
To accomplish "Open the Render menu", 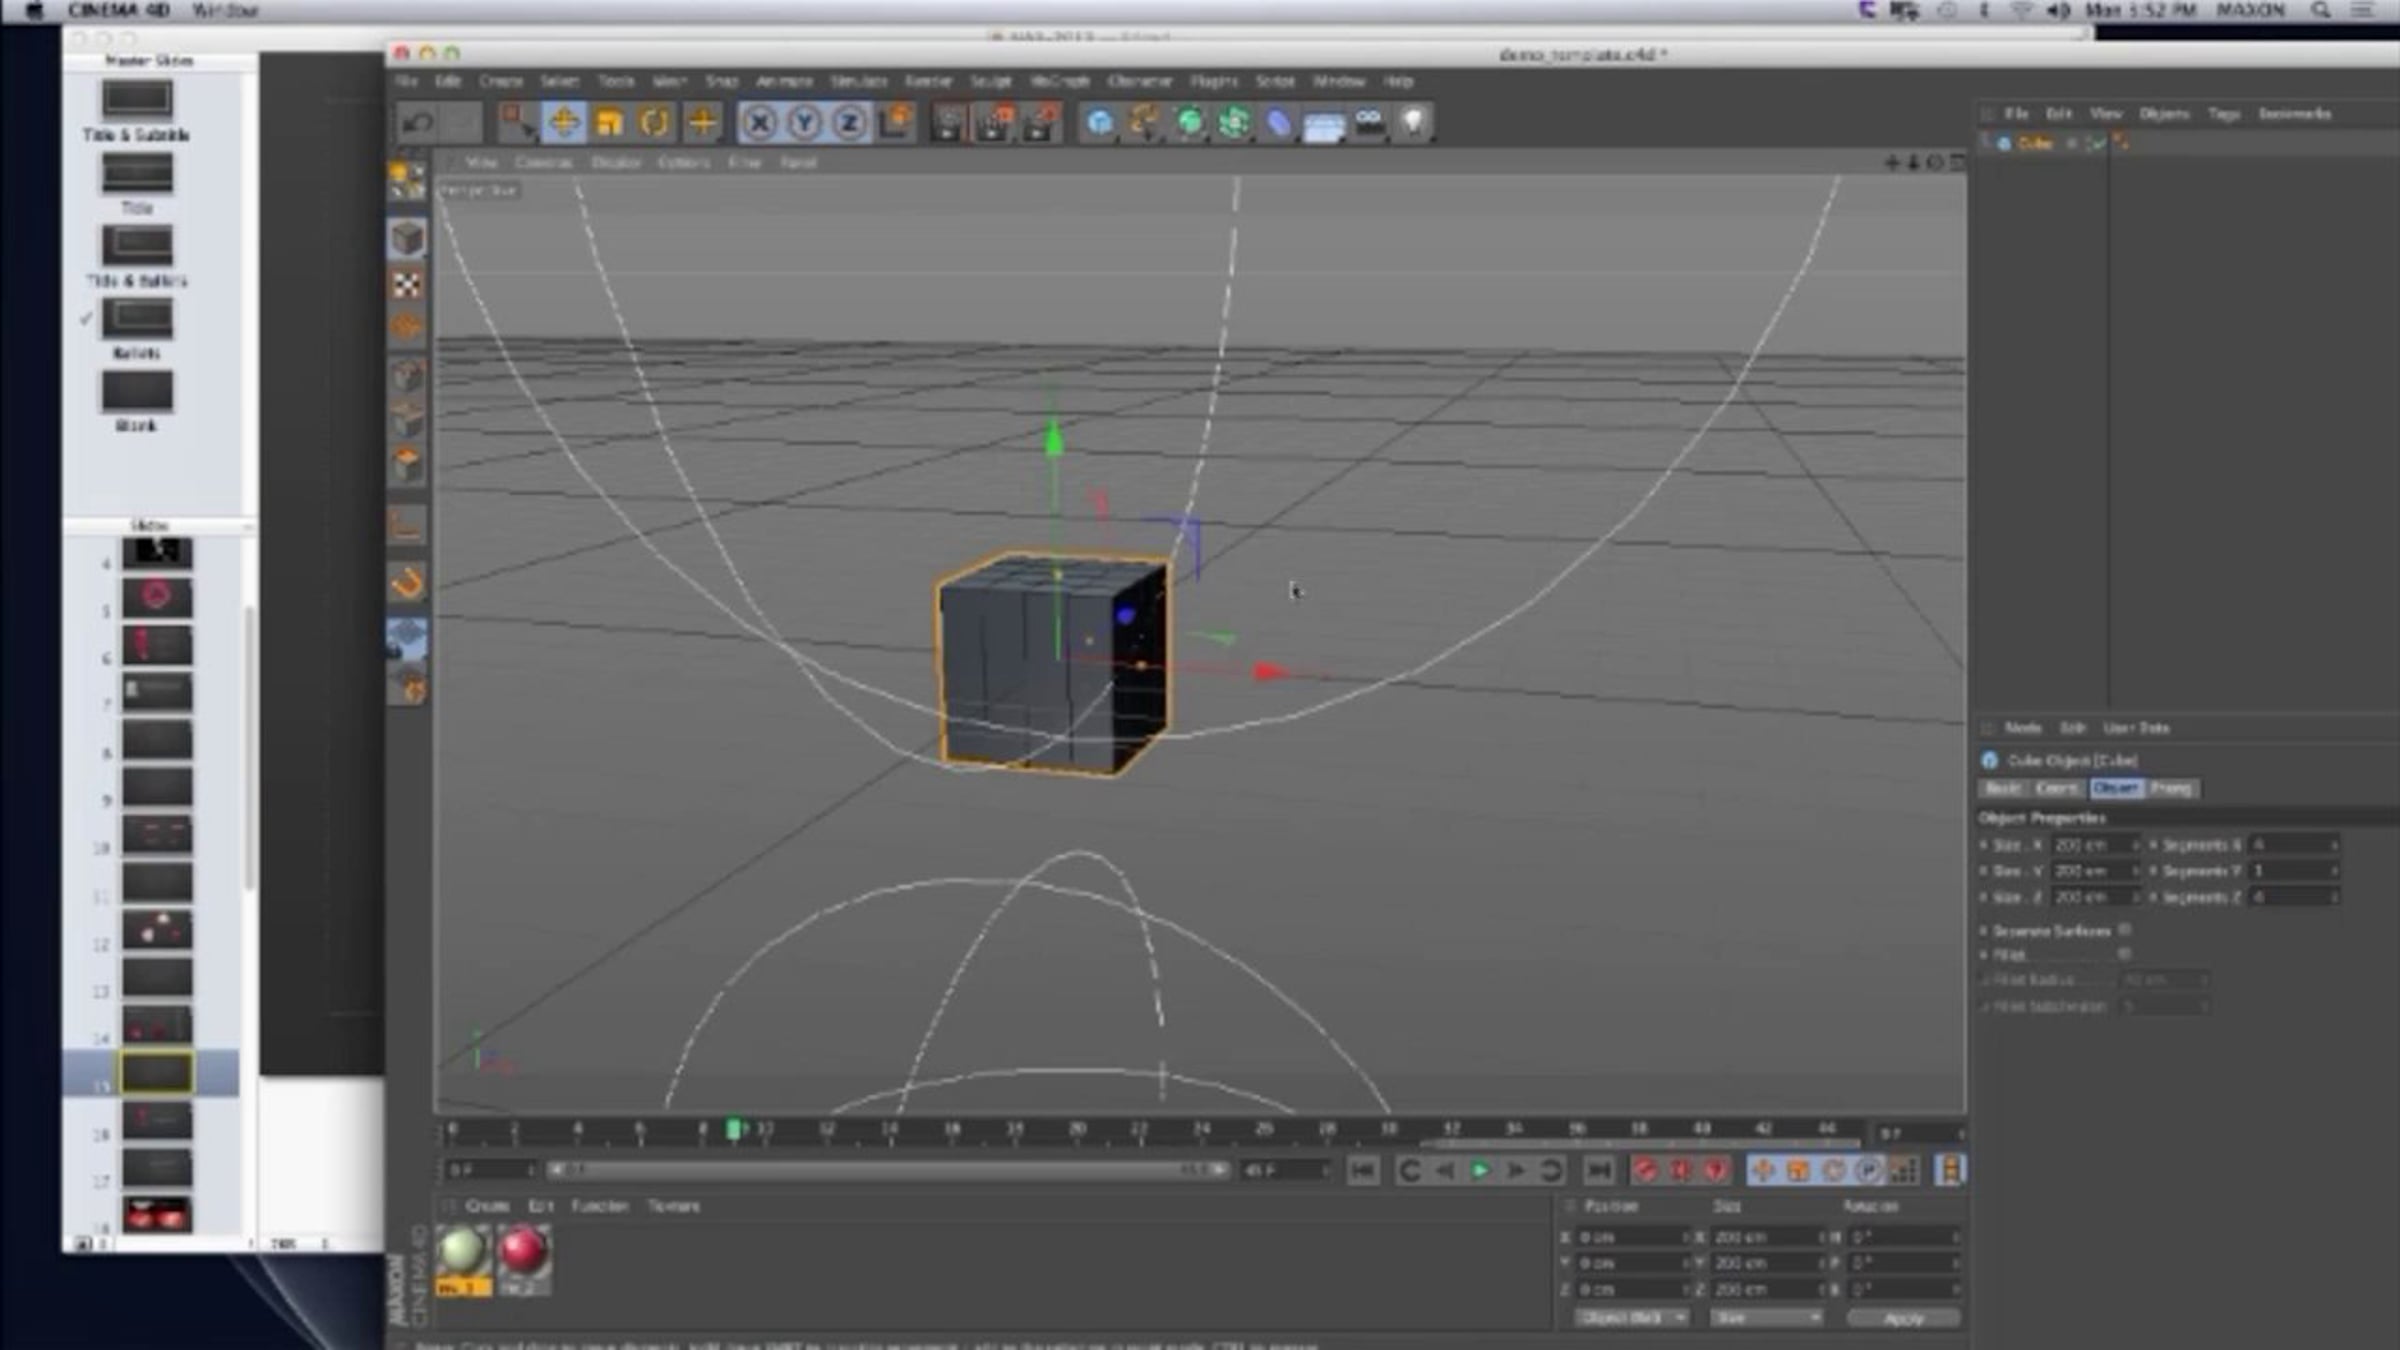I will pyautogui.click(x=928, y=81).
